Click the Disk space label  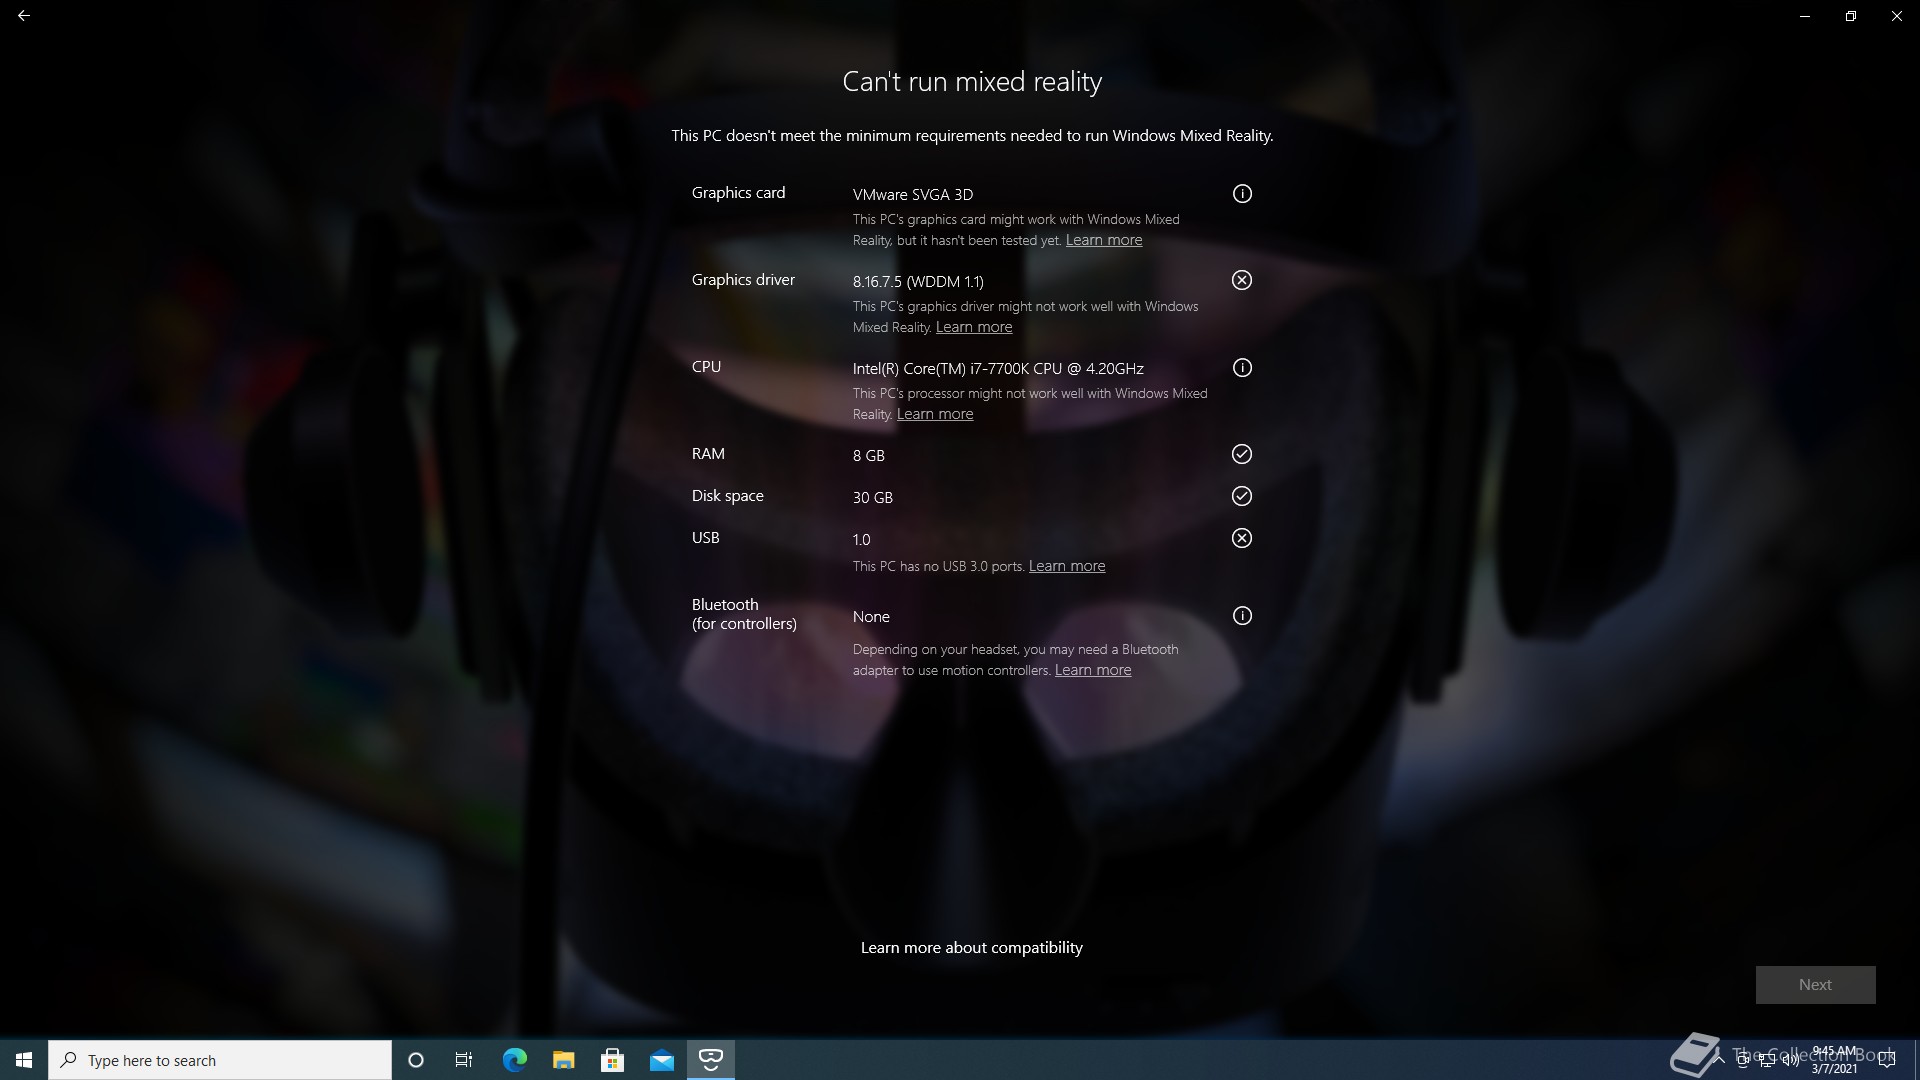[x=728, y=496]
